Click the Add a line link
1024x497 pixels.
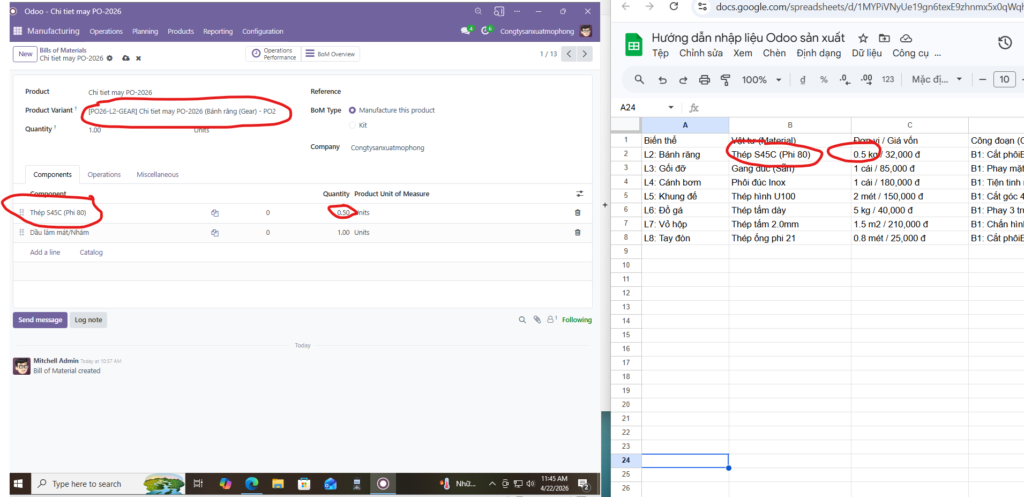click(x=45, y=252)
